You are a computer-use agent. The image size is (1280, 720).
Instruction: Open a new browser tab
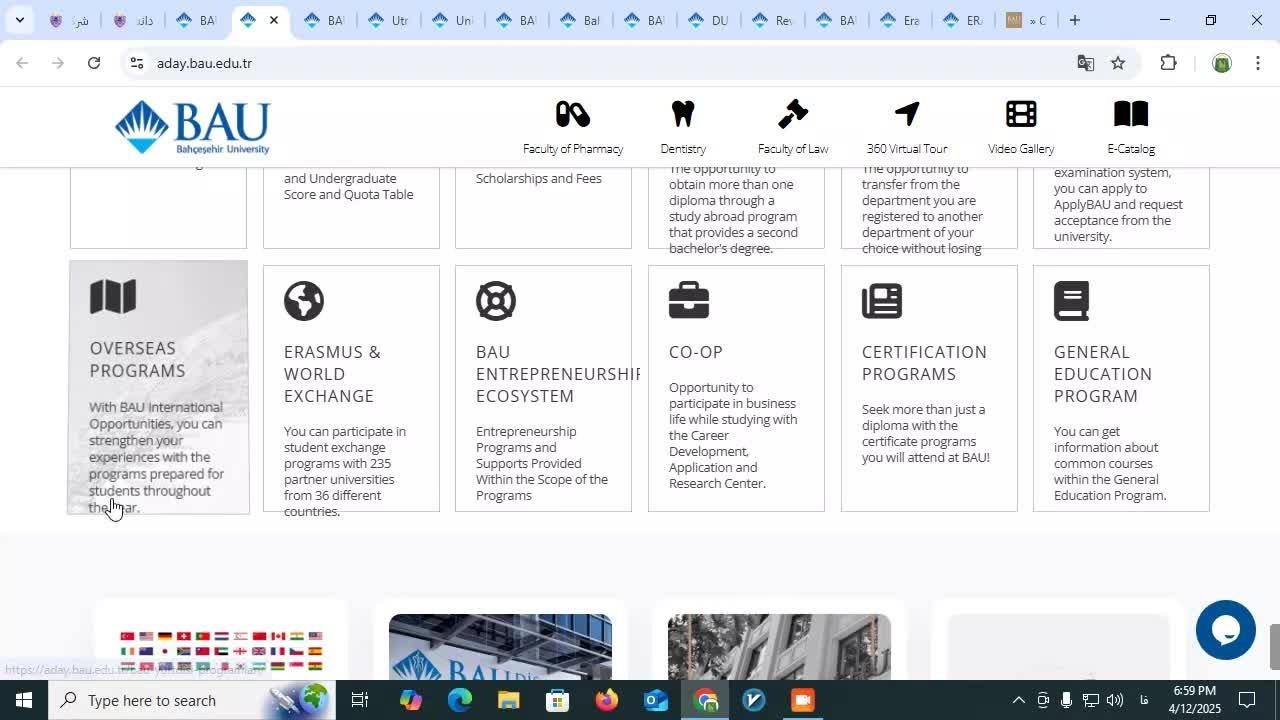[x=1074, y=20]
